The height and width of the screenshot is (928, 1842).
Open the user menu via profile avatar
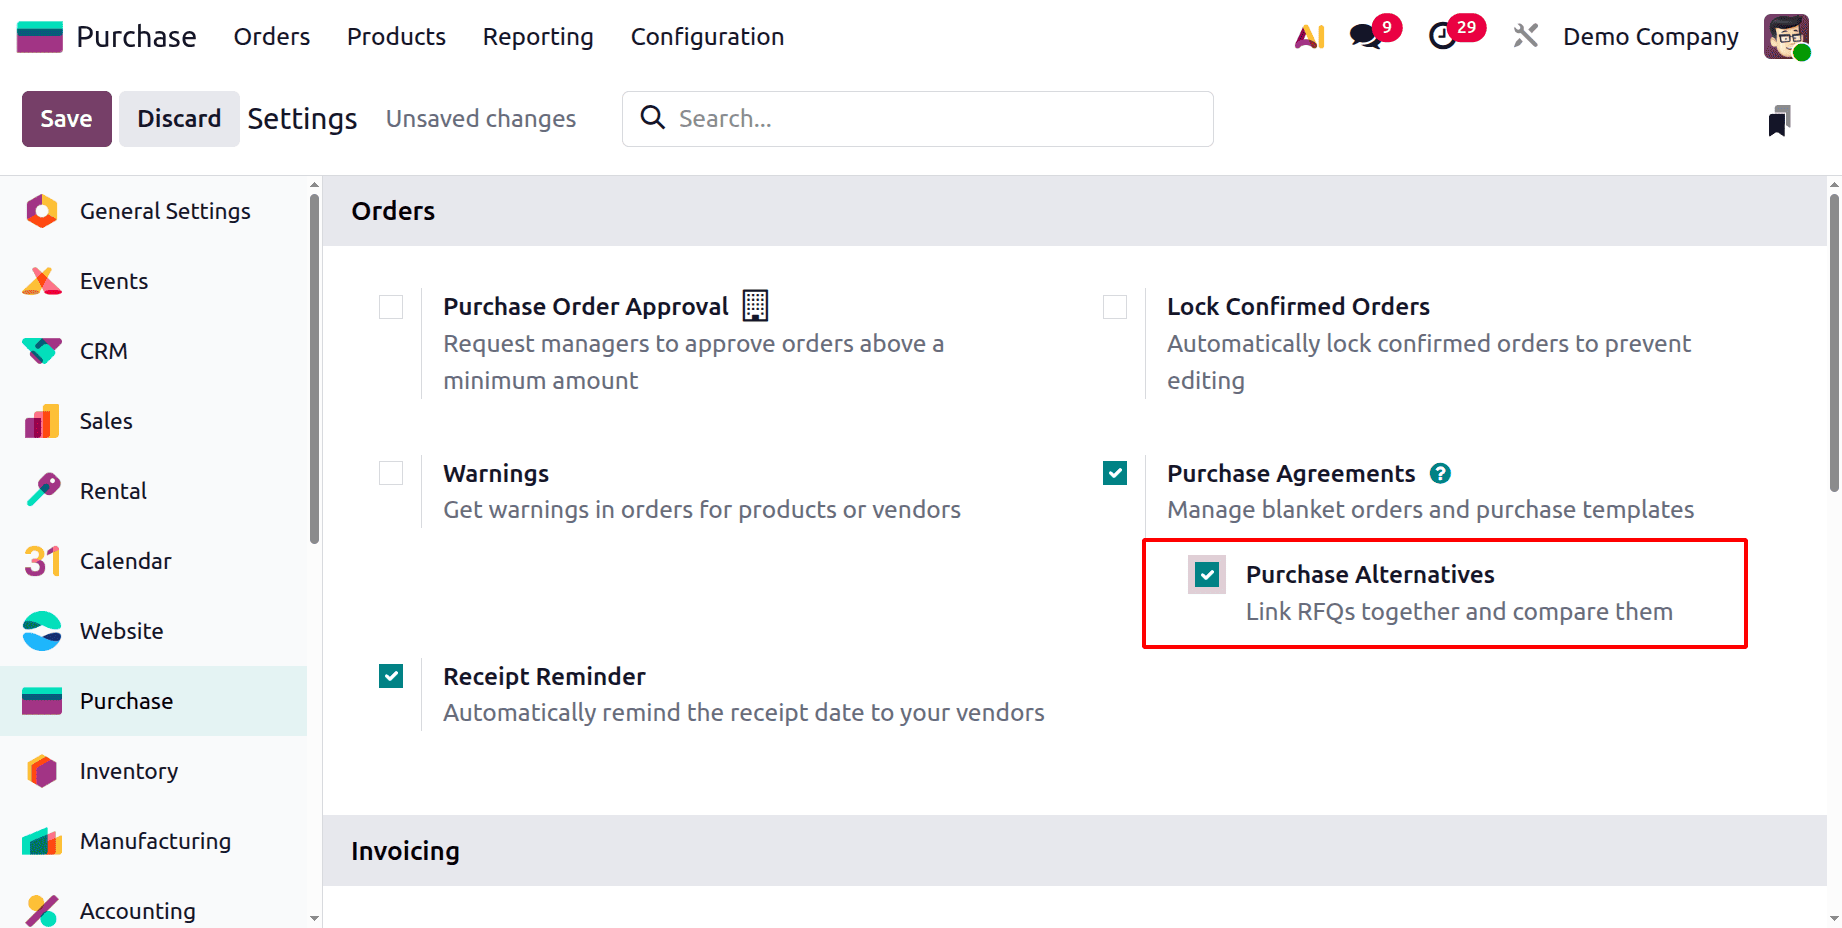1786,36
